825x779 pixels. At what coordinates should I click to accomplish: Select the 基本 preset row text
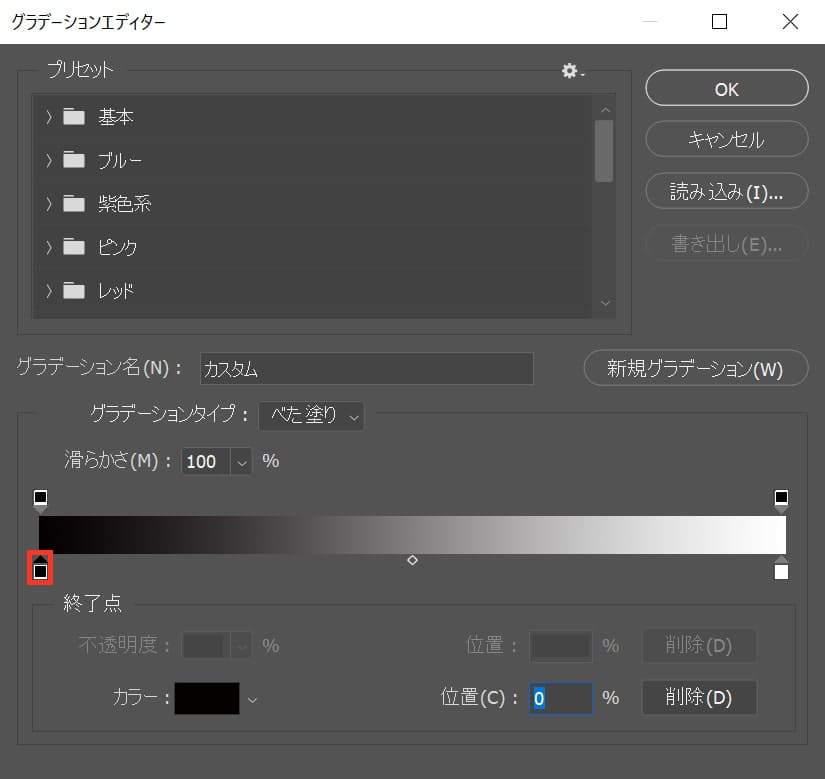(x=115, y=117)
